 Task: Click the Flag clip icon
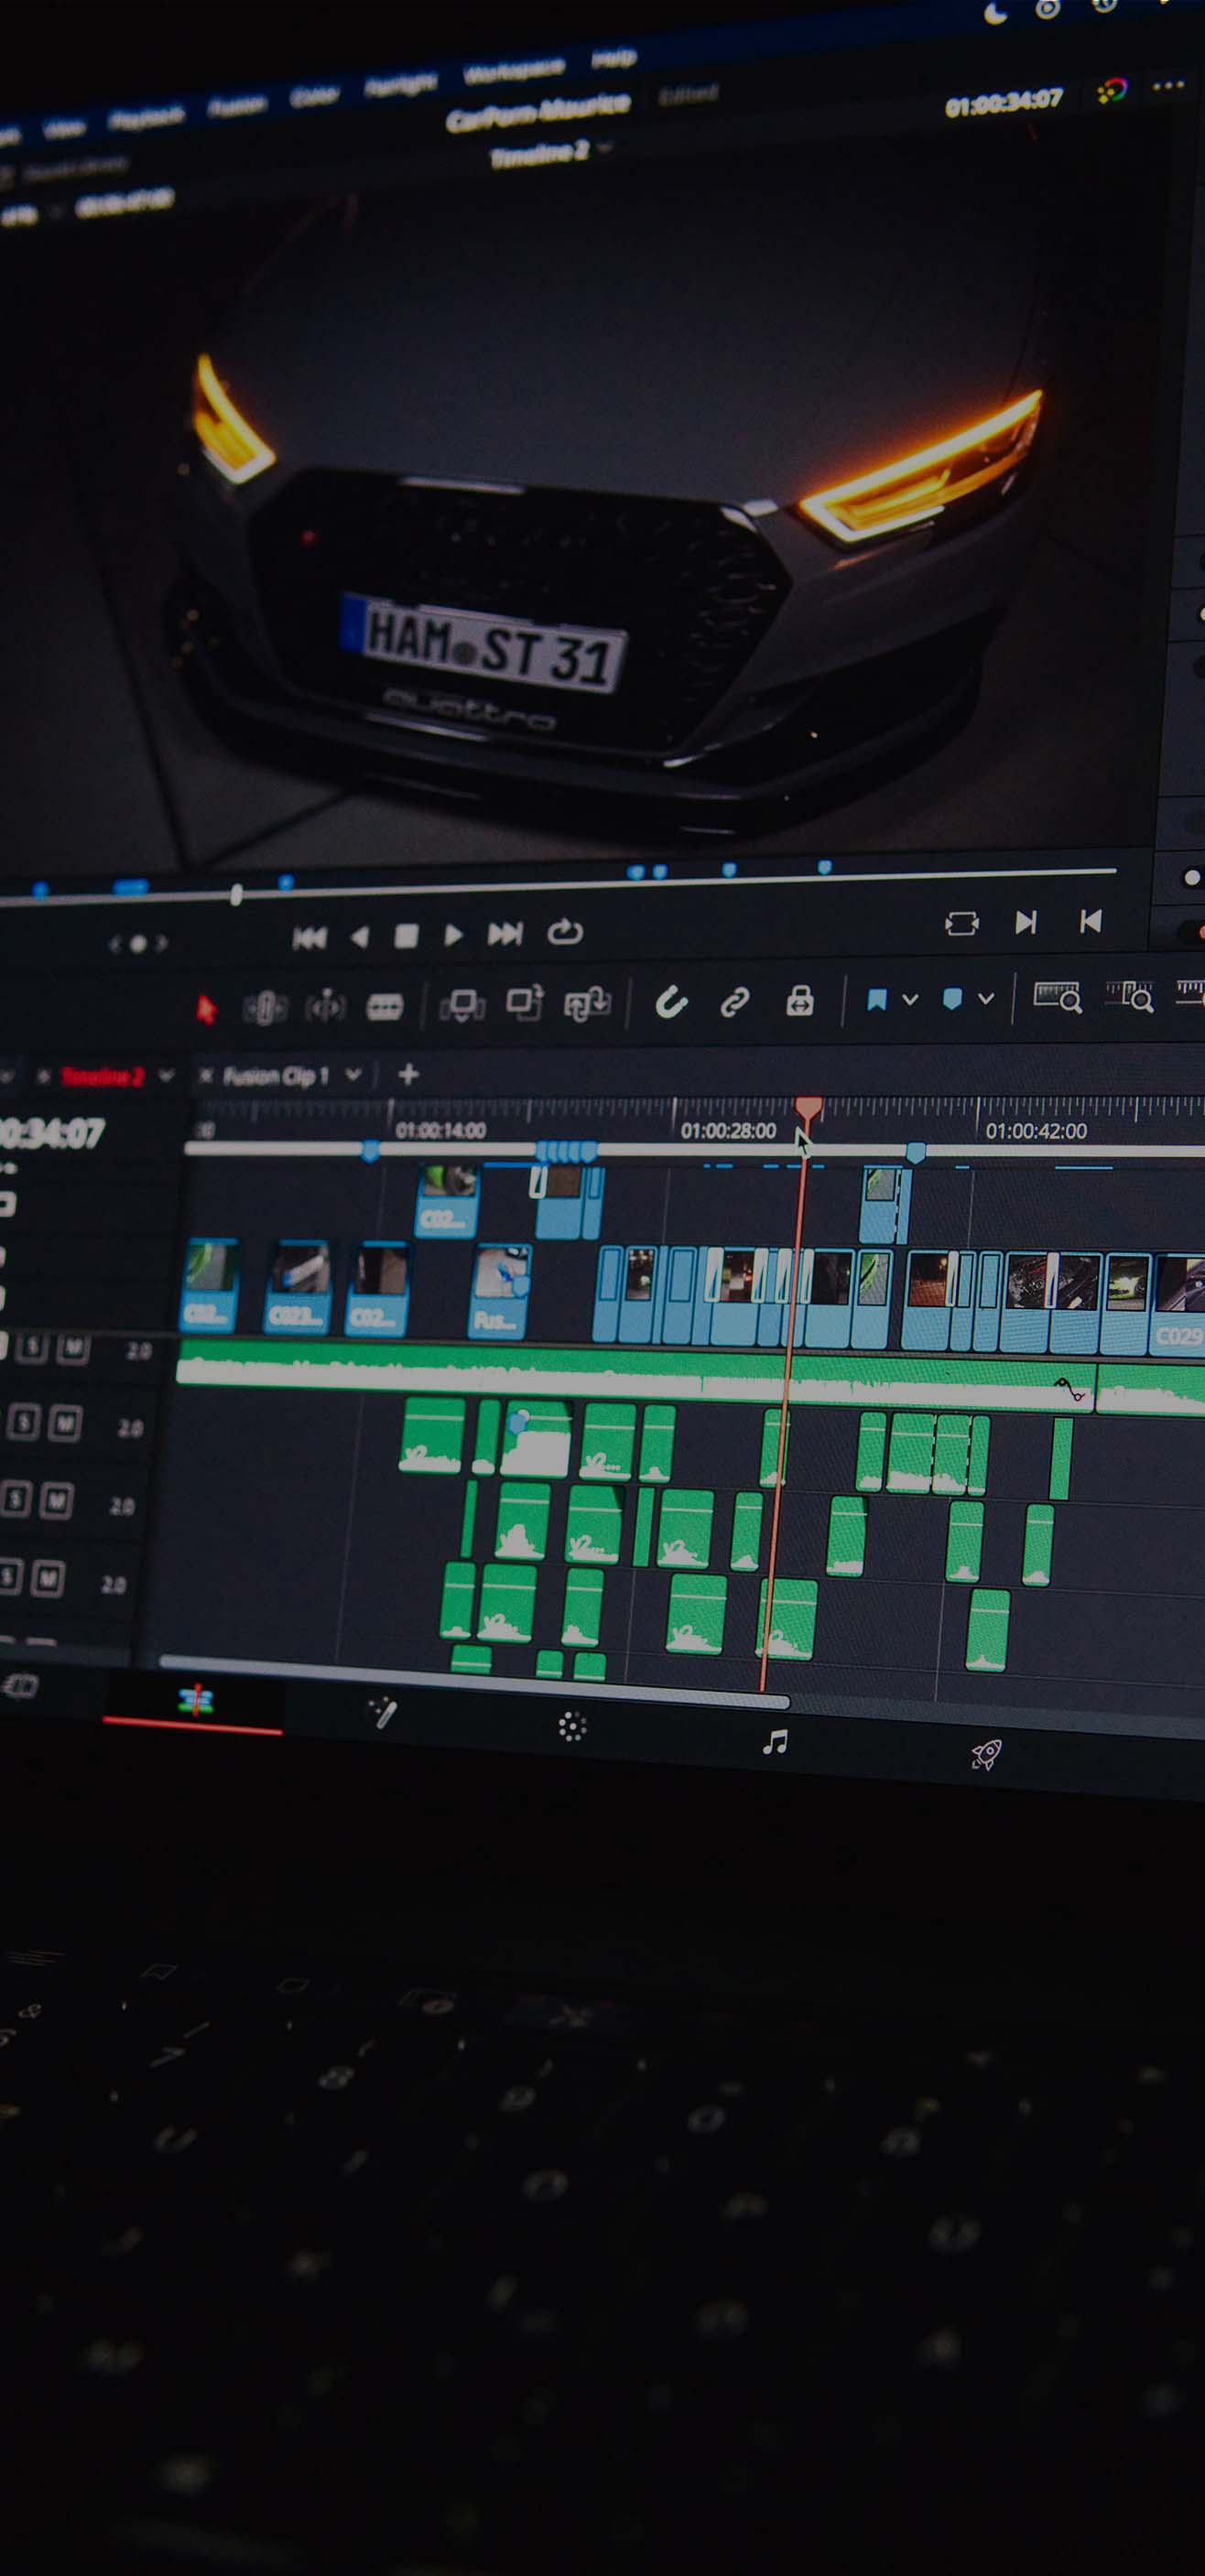click(877, 1000)
